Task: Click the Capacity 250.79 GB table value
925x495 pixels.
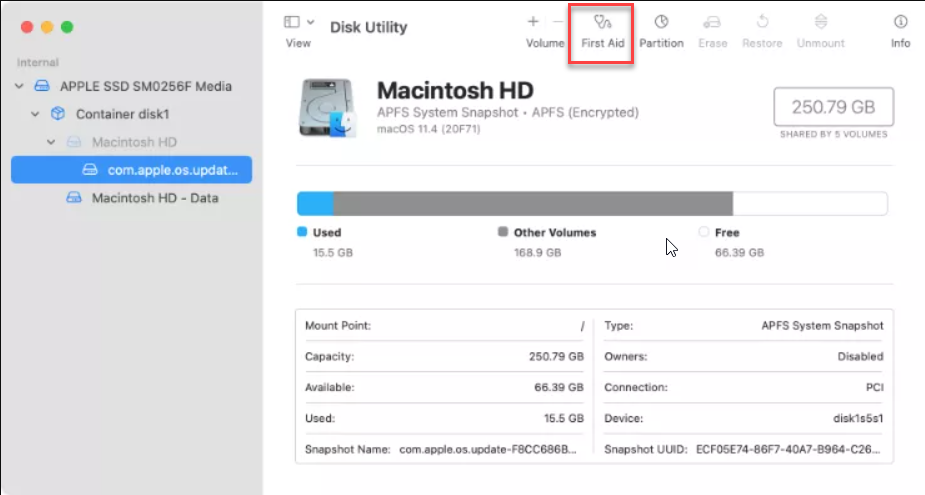Action: (556, 356)
